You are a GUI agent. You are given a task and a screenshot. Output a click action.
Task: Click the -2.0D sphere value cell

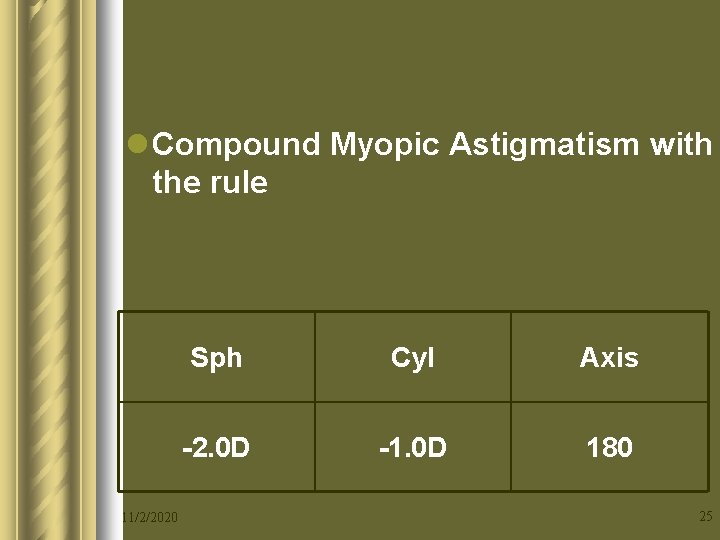click(217, 447)
